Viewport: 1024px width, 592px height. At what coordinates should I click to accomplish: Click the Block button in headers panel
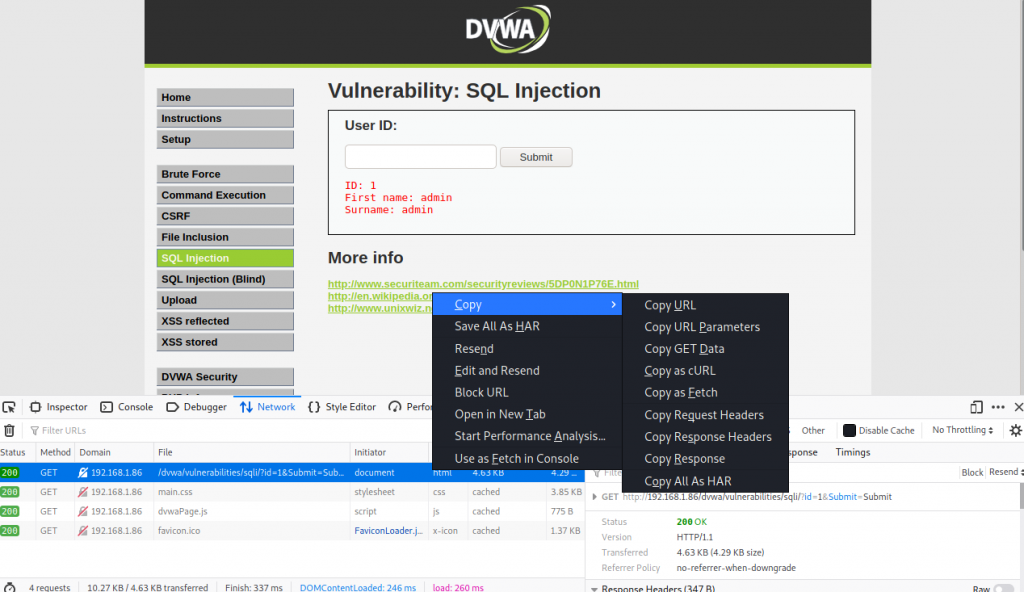[x=972, y=472]
